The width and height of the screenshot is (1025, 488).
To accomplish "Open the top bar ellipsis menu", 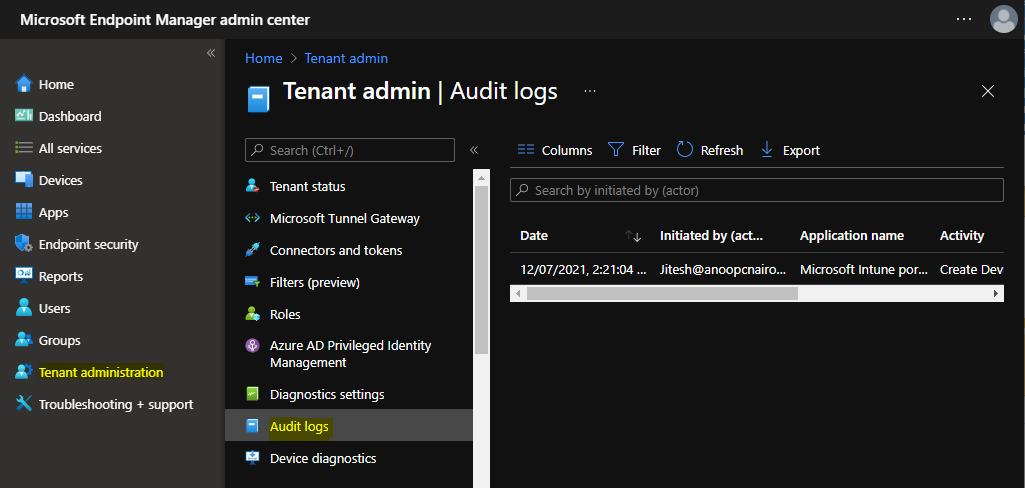I will point(964,19).
